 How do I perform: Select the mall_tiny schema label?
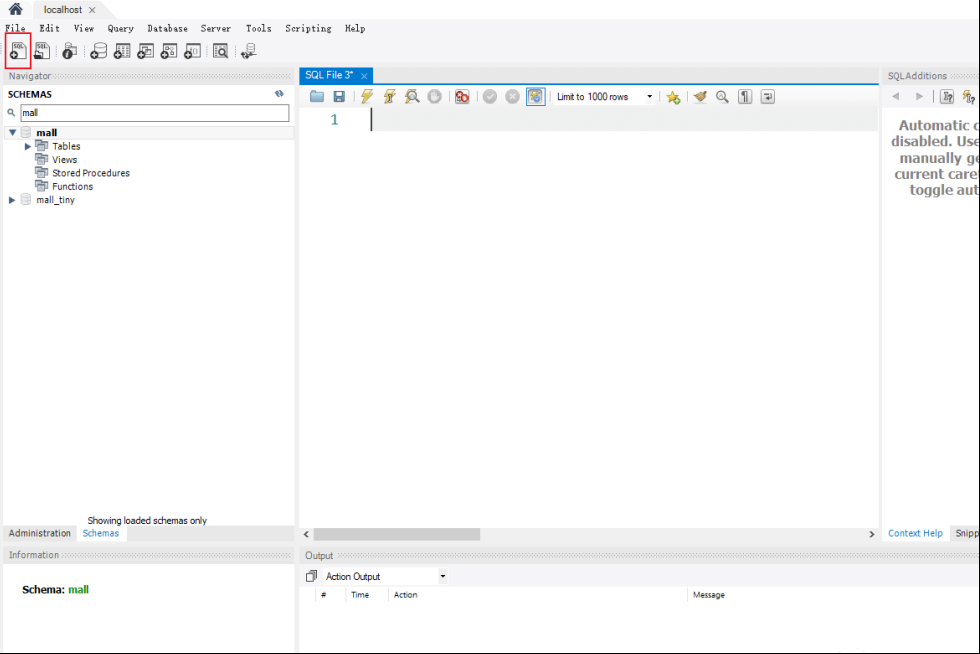pyautogui.click(x=56, y=200)
